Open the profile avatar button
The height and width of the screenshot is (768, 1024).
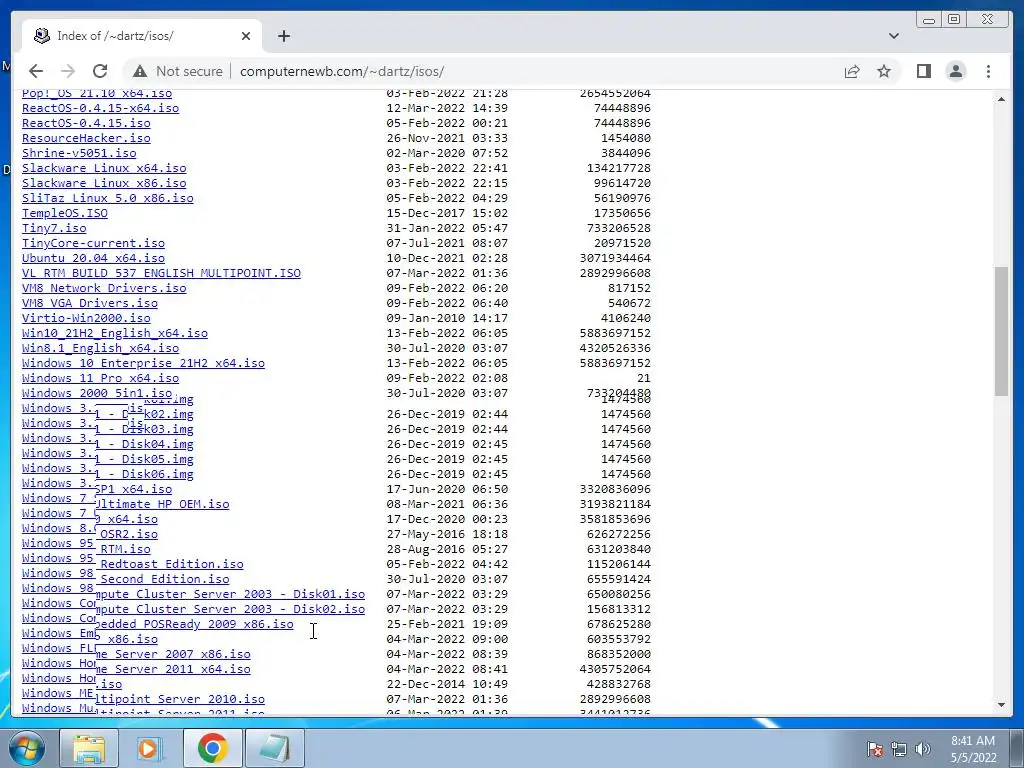955,71
